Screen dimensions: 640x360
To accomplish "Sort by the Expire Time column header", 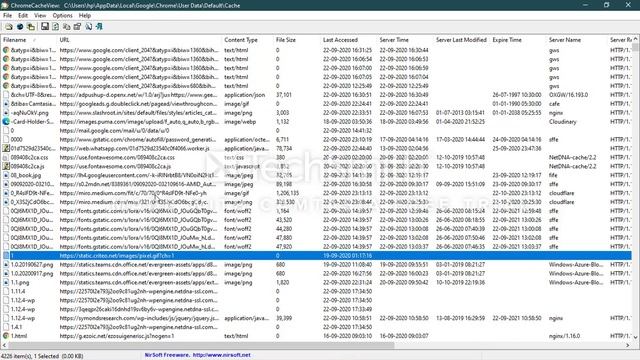I will coord(518,40).
